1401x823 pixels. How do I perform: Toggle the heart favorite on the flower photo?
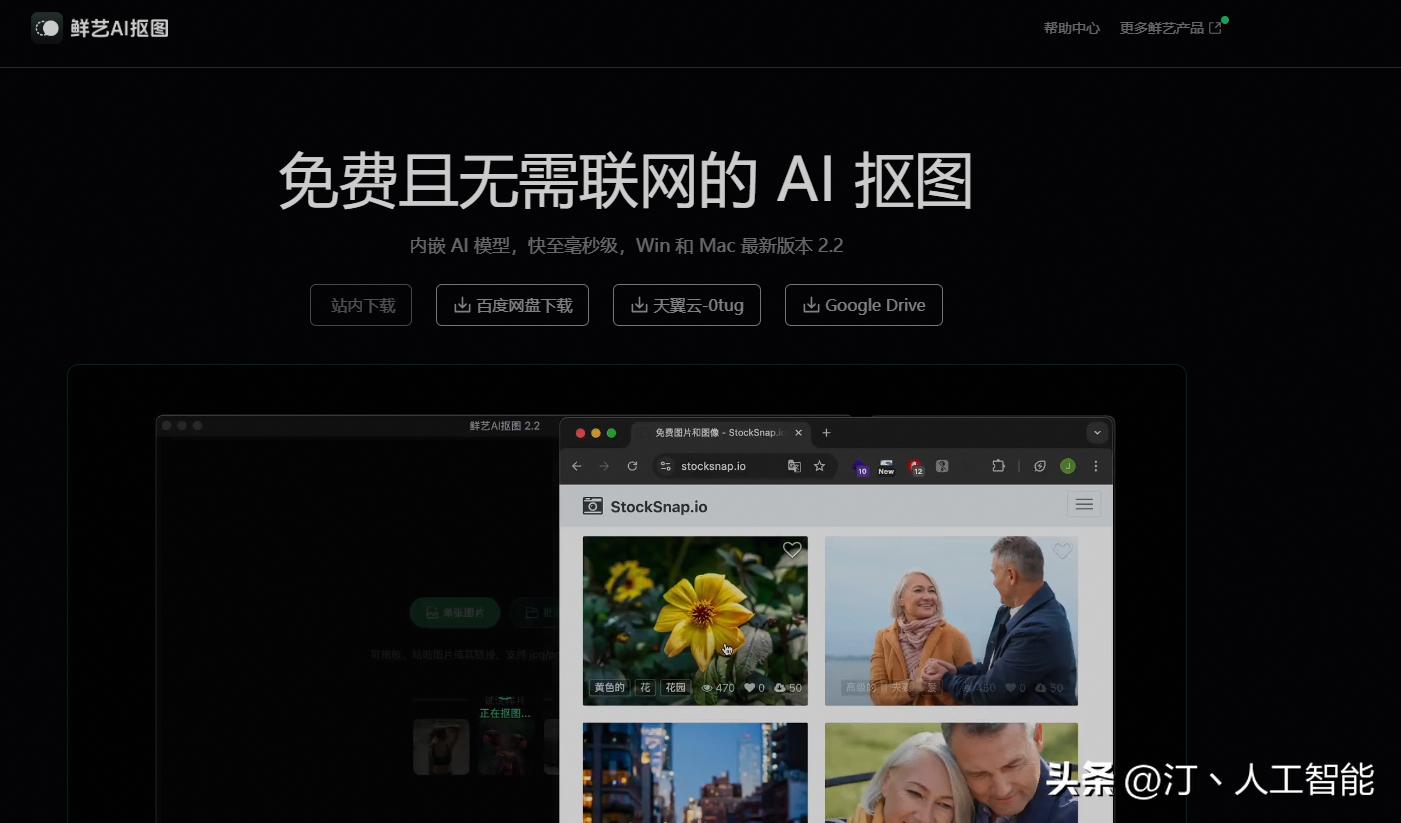pos(791,550)
